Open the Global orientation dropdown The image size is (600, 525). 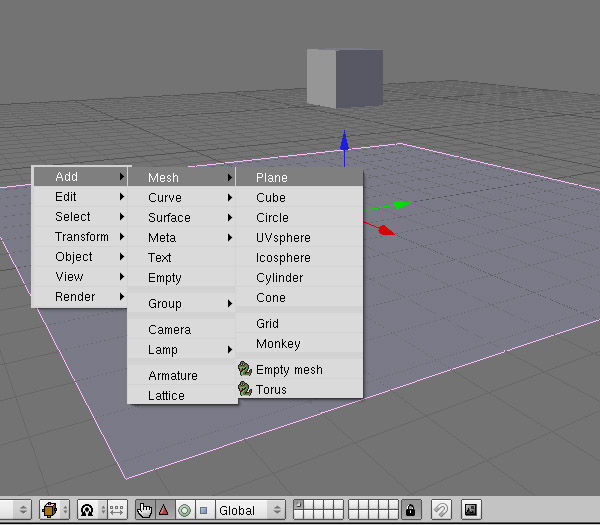click(x=250, y=510)
